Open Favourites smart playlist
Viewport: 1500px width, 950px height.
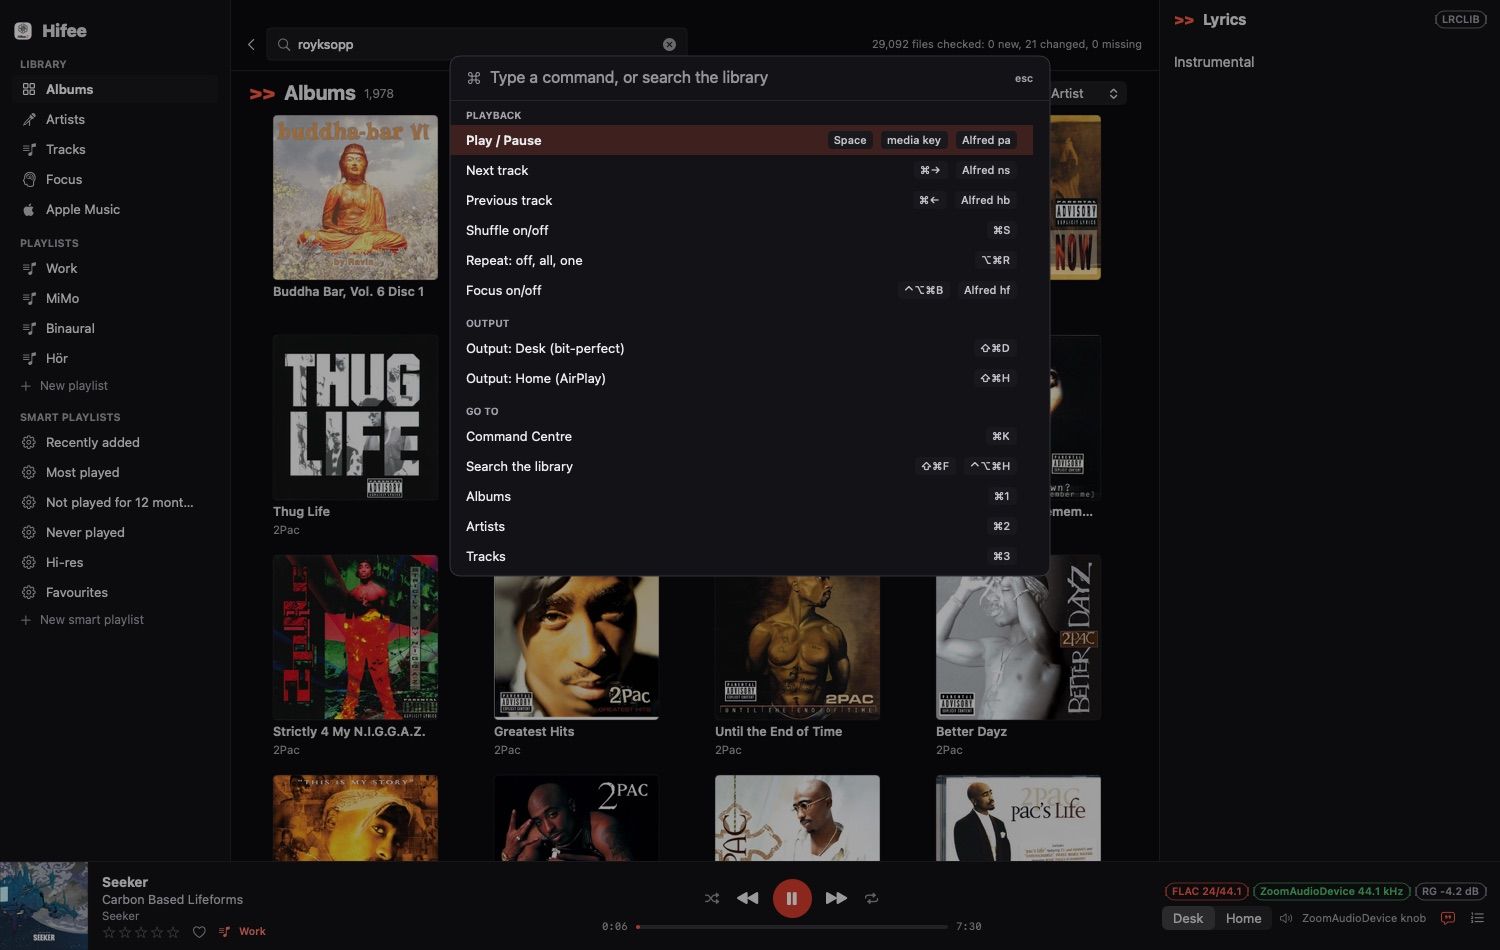pyautogui.click(x=115, y=592)
